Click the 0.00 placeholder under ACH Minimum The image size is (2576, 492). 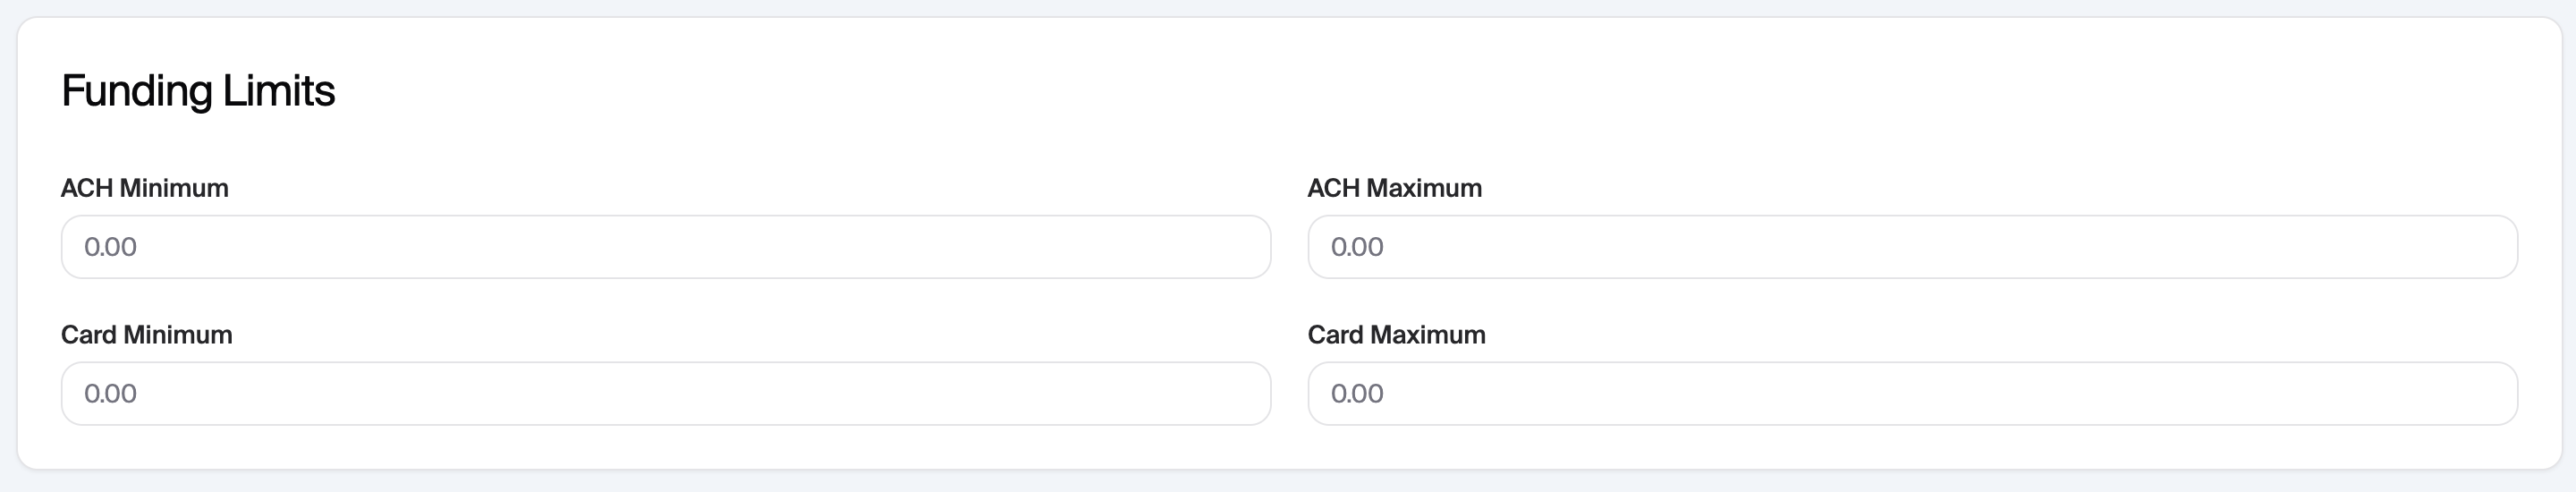tap(110, 247)
